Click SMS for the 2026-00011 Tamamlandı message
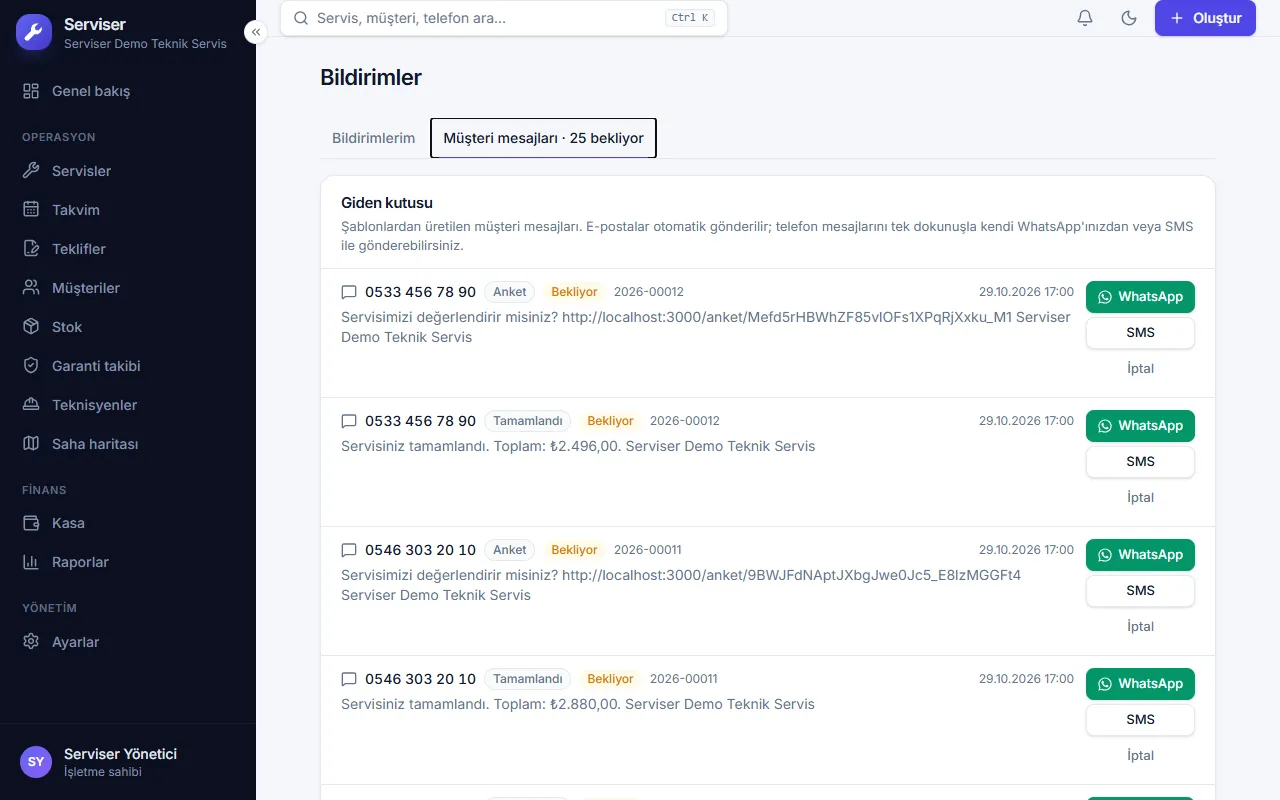 point(1140,720)
